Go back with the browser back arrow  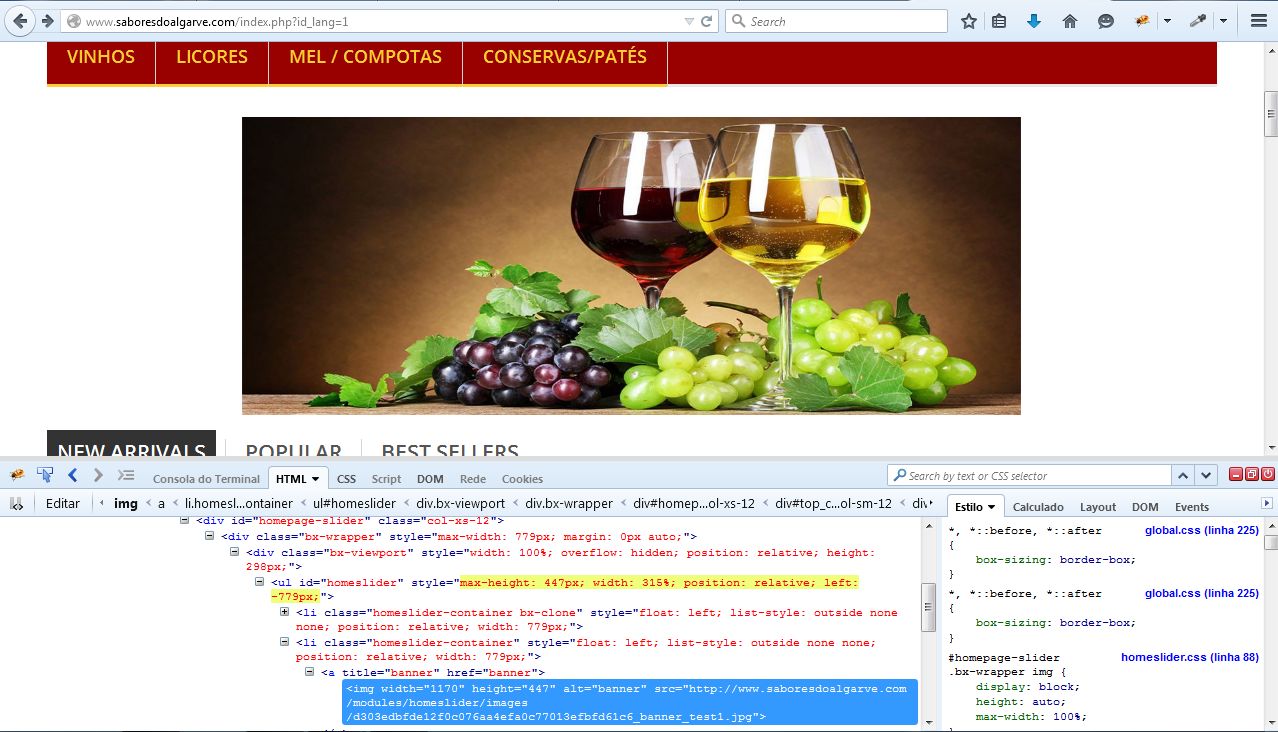pyautogui.click(x=19, y=21)
